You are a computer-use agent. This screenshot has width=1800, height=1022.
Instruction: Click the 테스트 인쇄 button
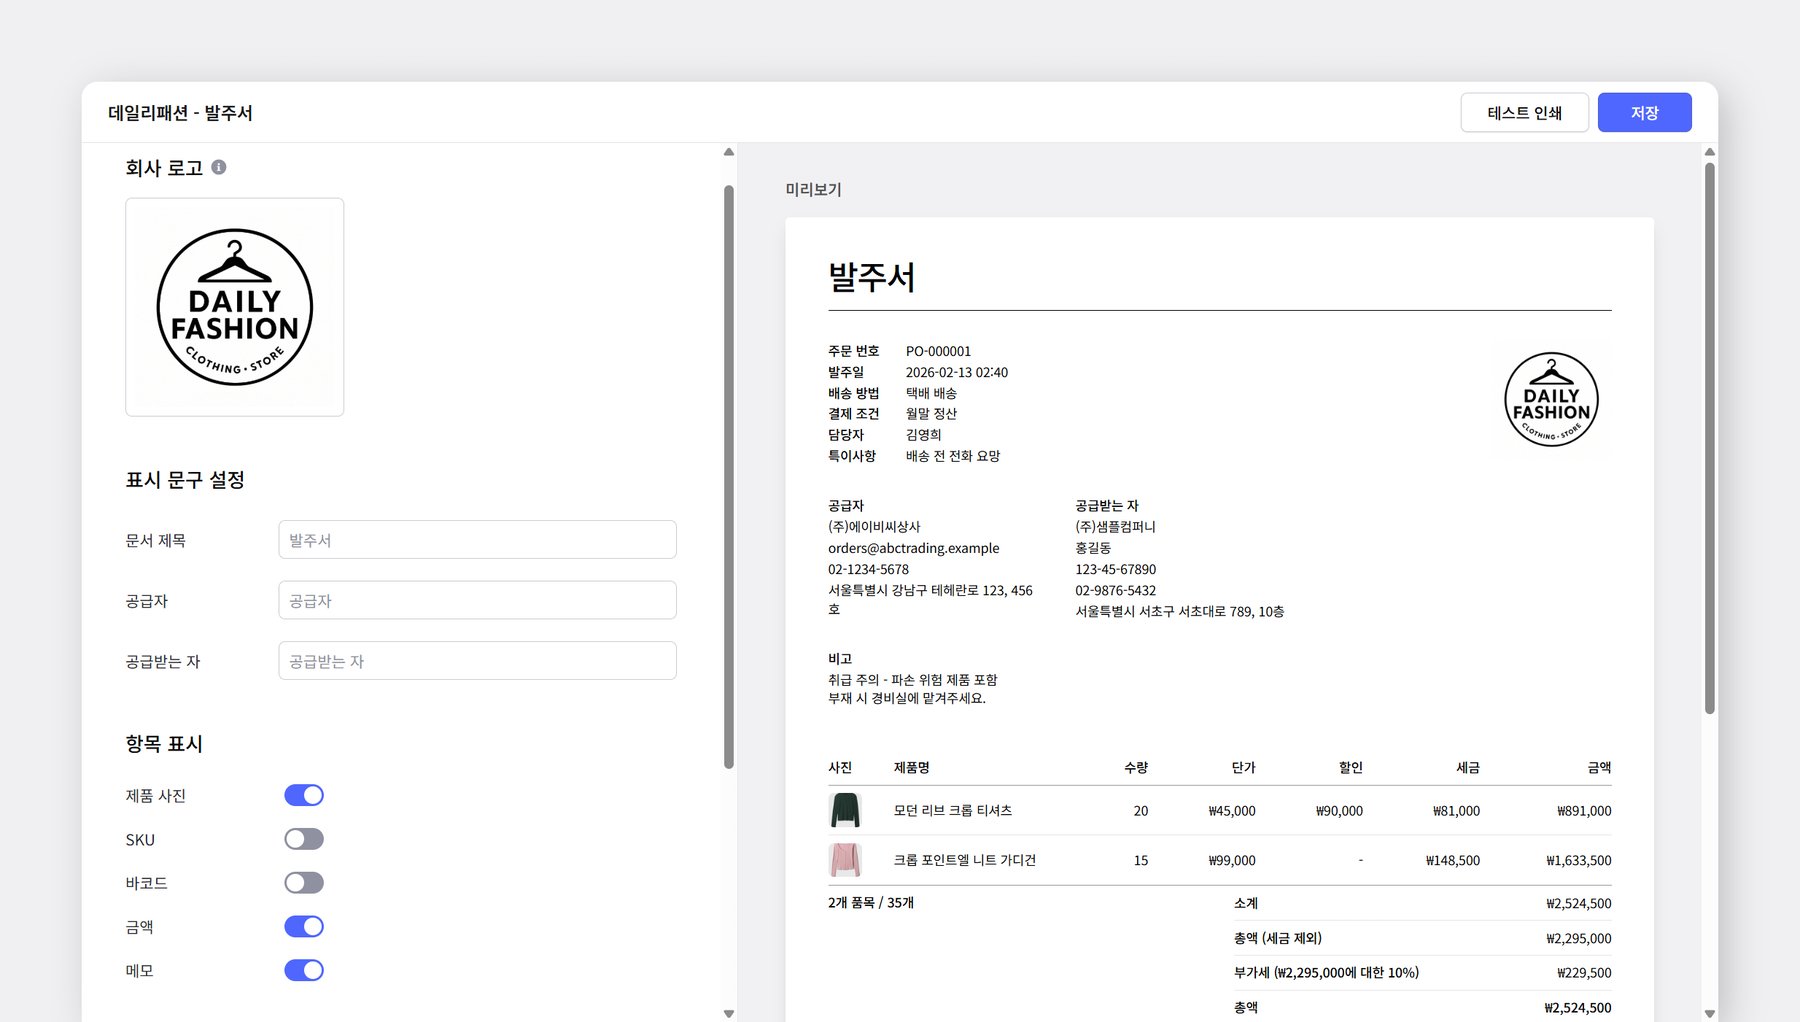coord(1524,112)
